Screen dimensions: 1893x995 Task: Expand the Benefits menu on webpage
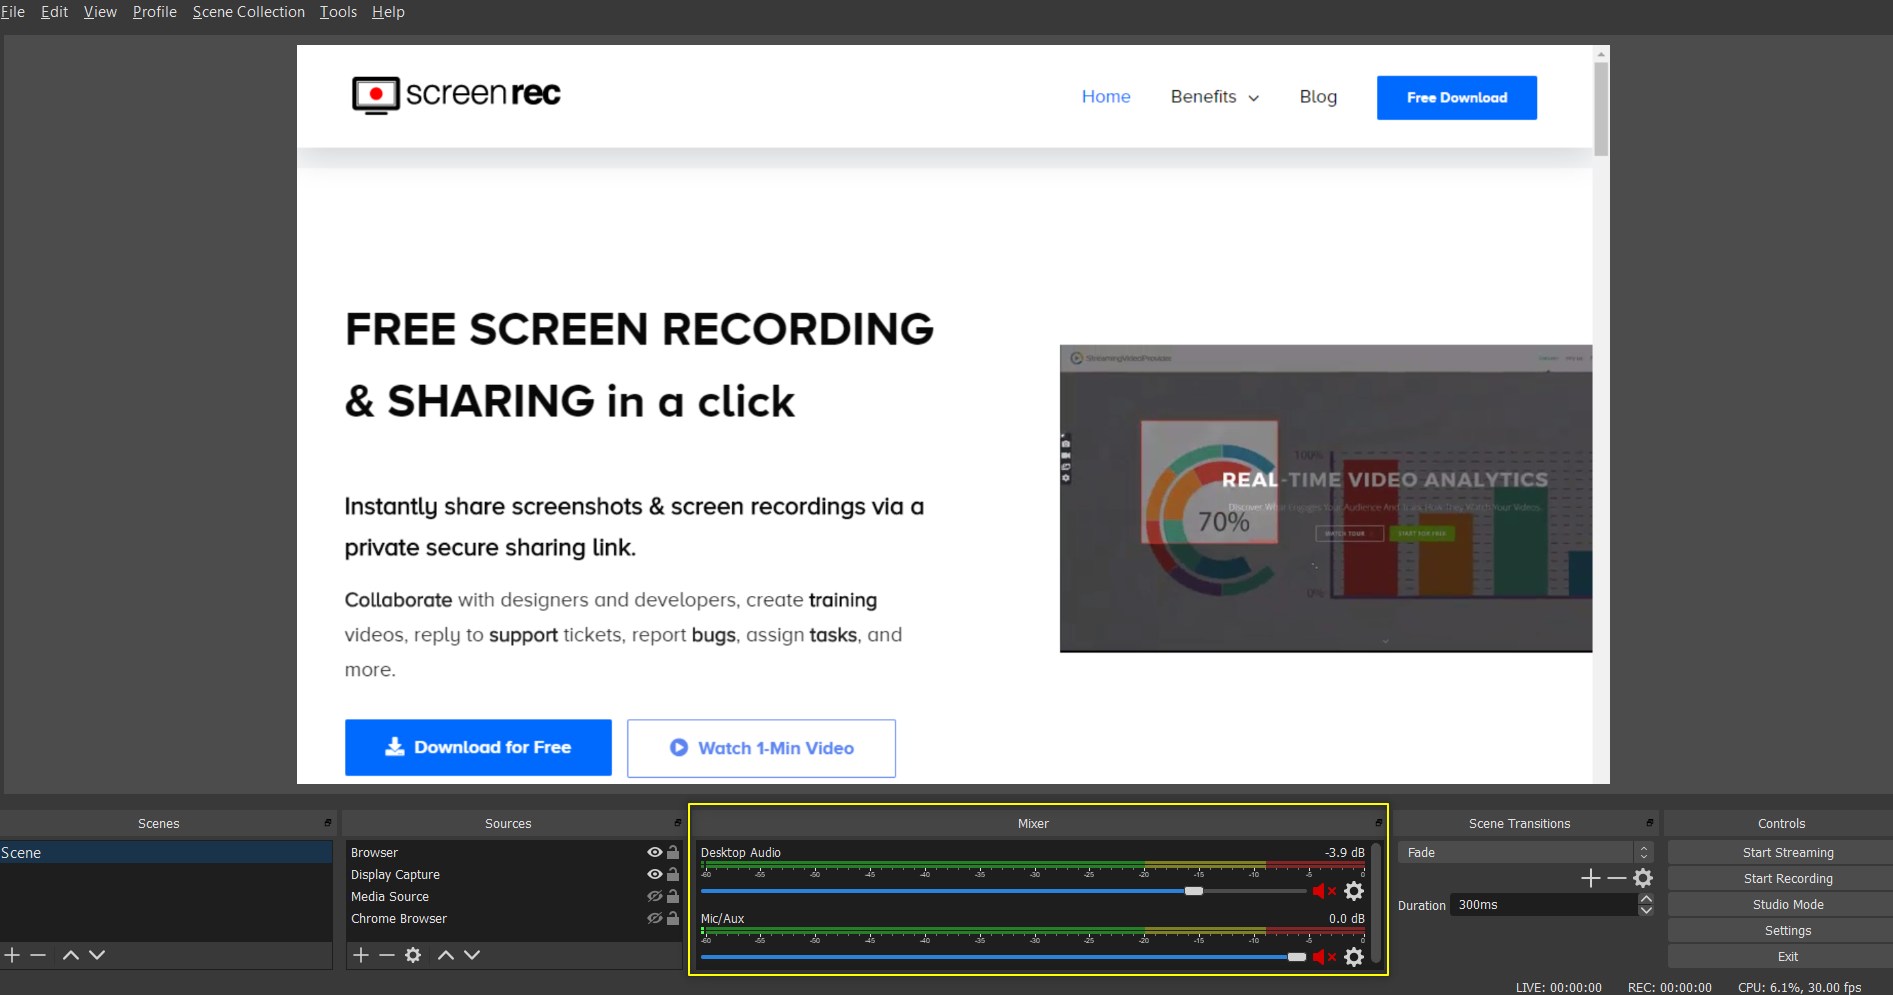click(x=1214, y=97)
